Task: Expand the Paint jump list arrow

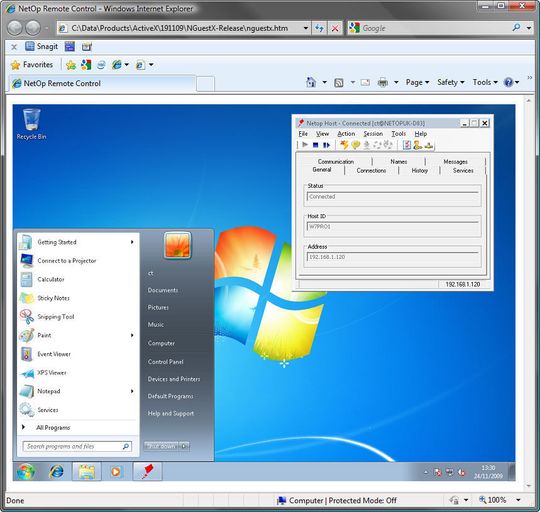Action: coord(132,335)
